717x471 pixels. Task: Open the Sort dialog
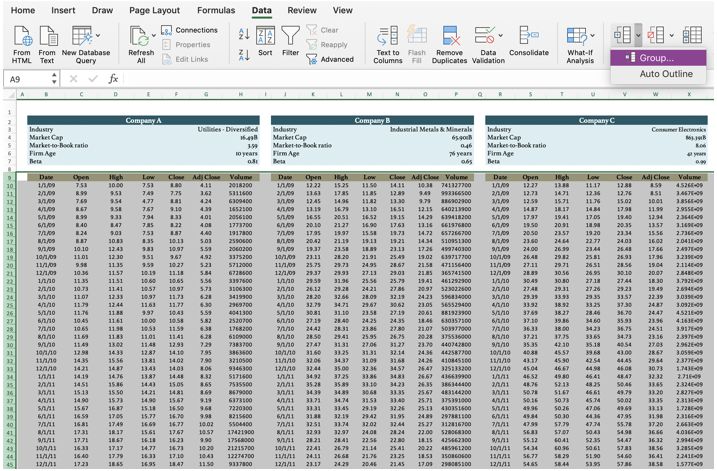(x=265, y=41)
